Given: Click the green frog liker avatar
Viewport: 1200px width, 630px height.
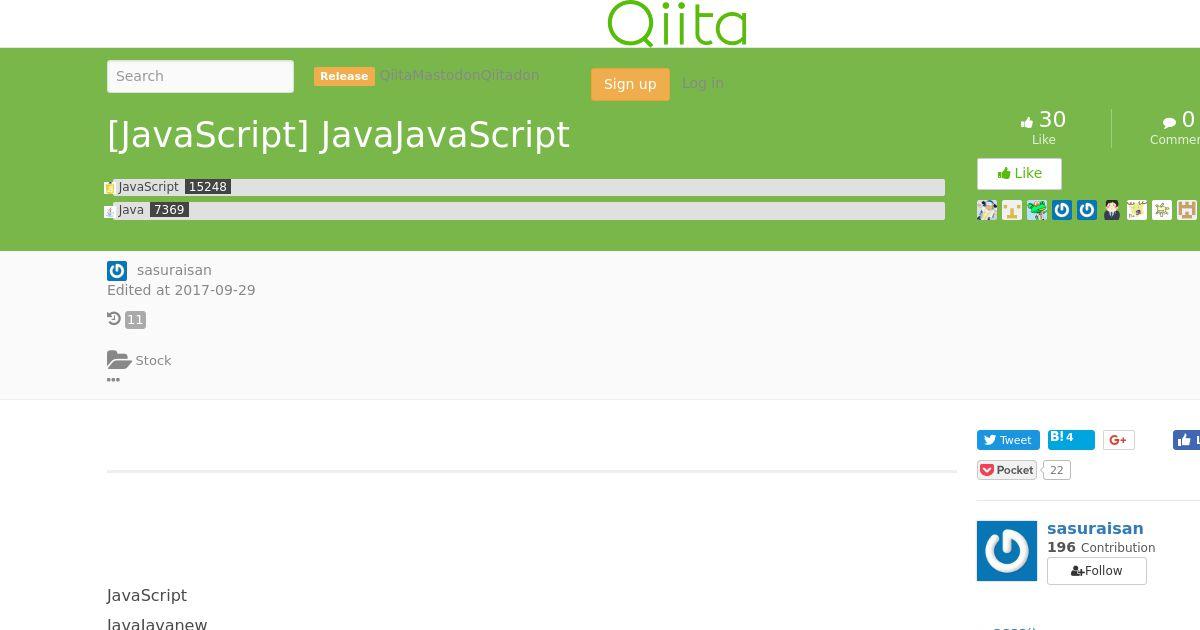Looking at the screenshot, I should (x=1037, y=210).
